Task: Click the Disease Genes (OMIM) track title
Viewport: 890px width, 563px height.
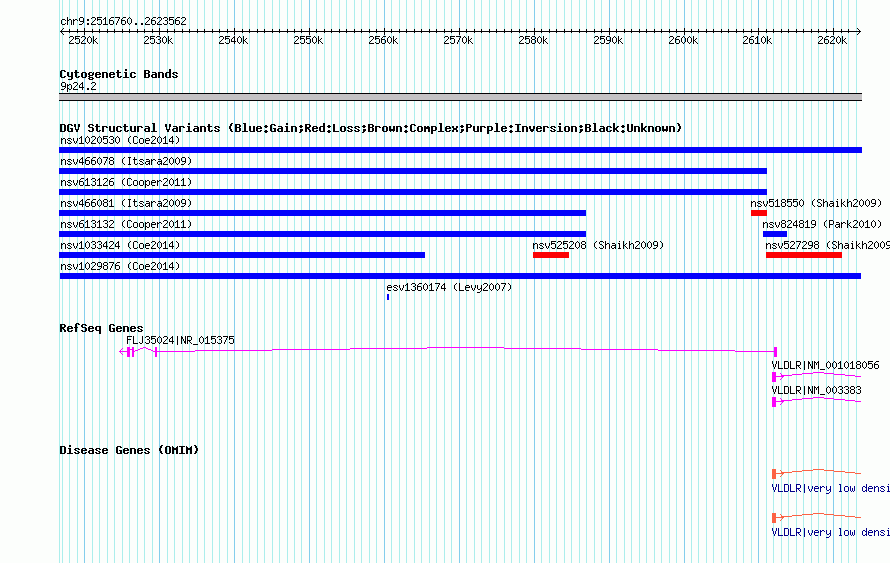Action: (129, 450)
